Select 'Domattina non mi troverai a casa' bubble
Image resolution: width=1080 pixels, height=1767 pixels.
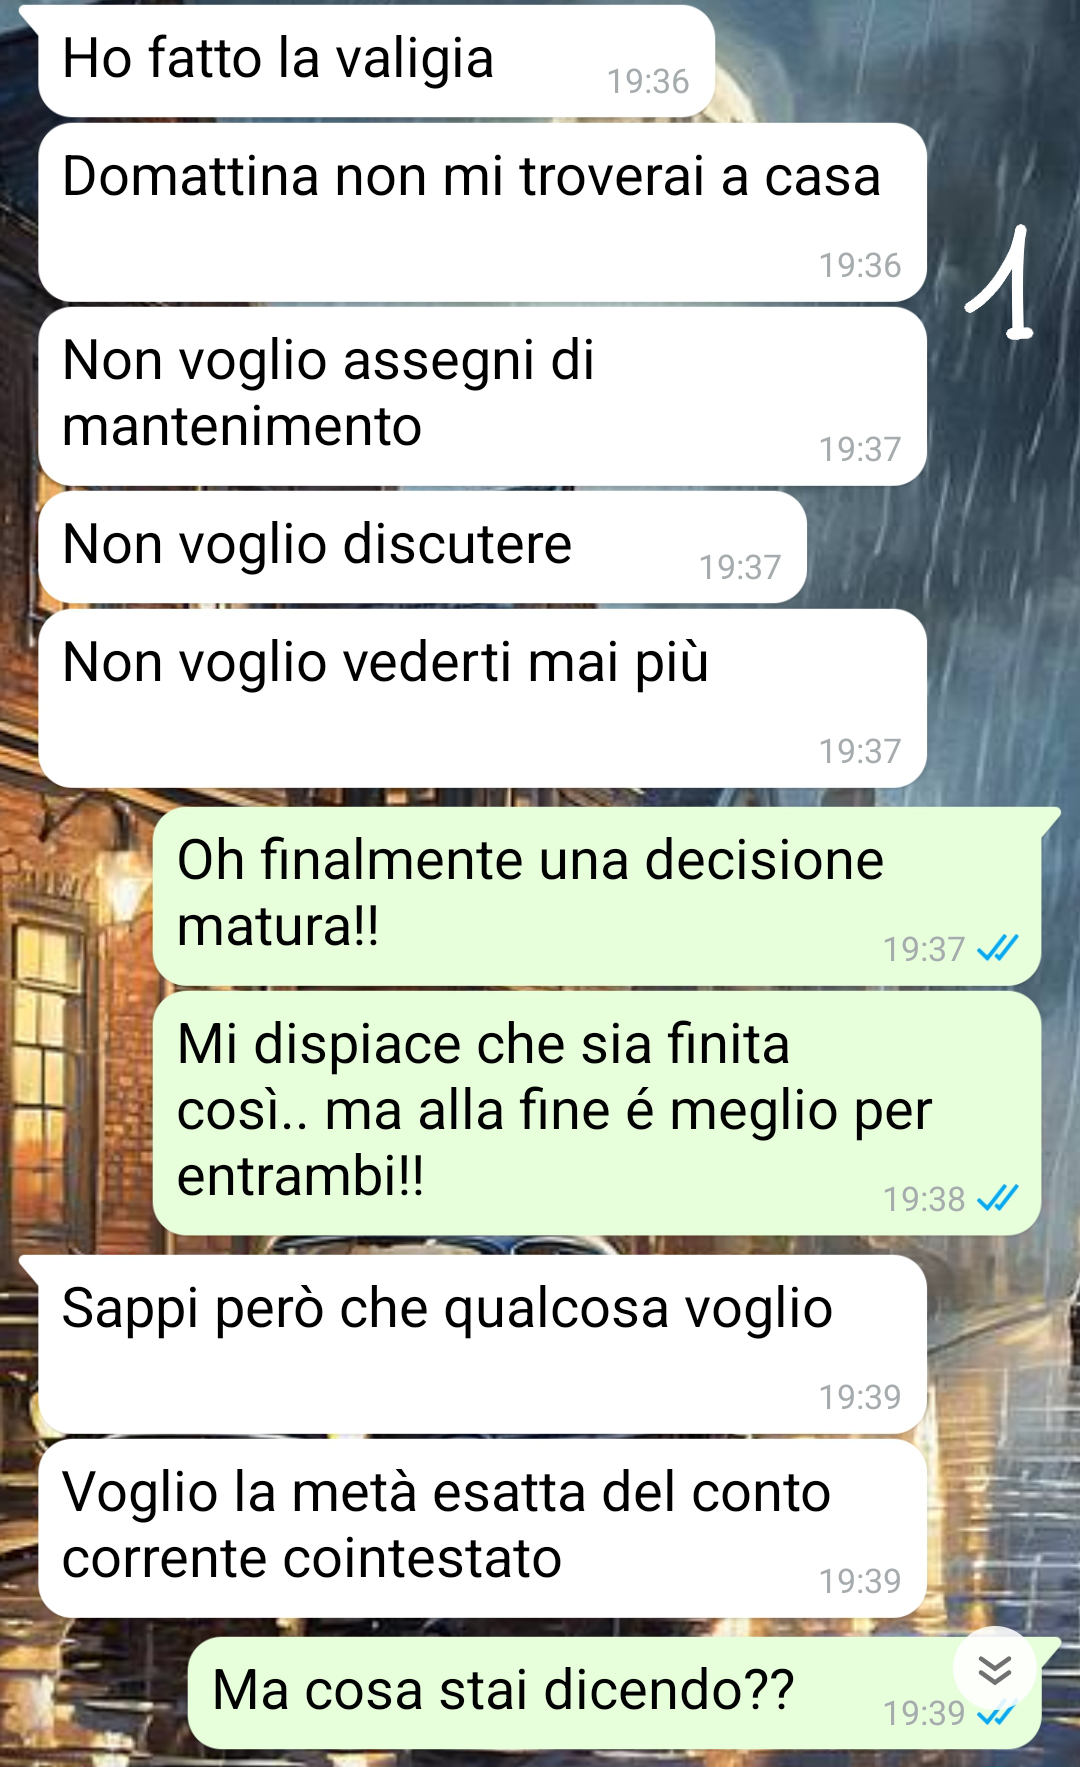click(x=482, y=212)
